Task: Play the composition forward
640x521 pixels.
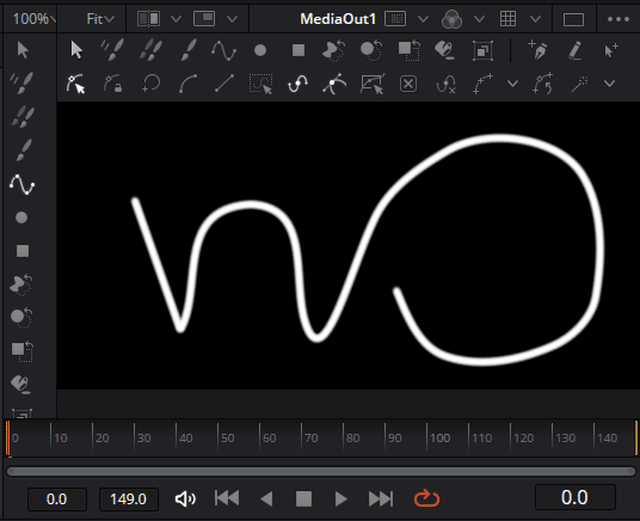Action: point(341,499)
